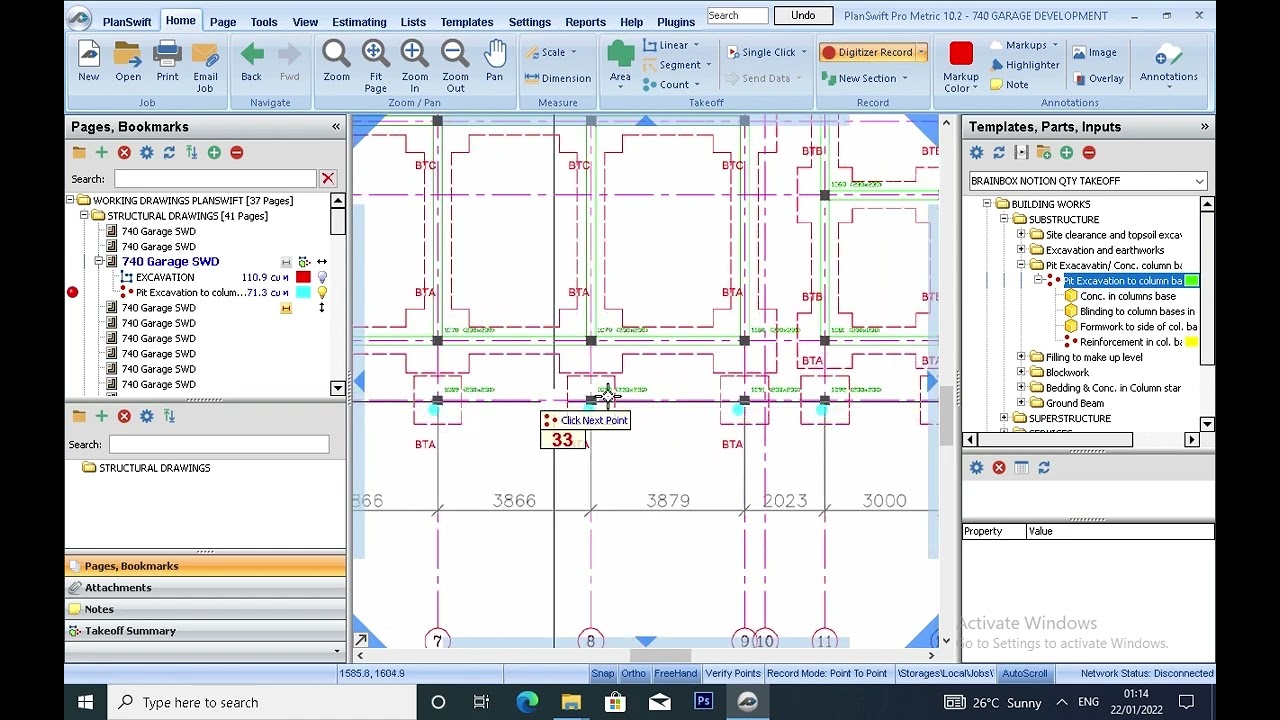This screenshot has height=720, width=1280.
Task: Open the Notes panel
Action: click(205, 609)
